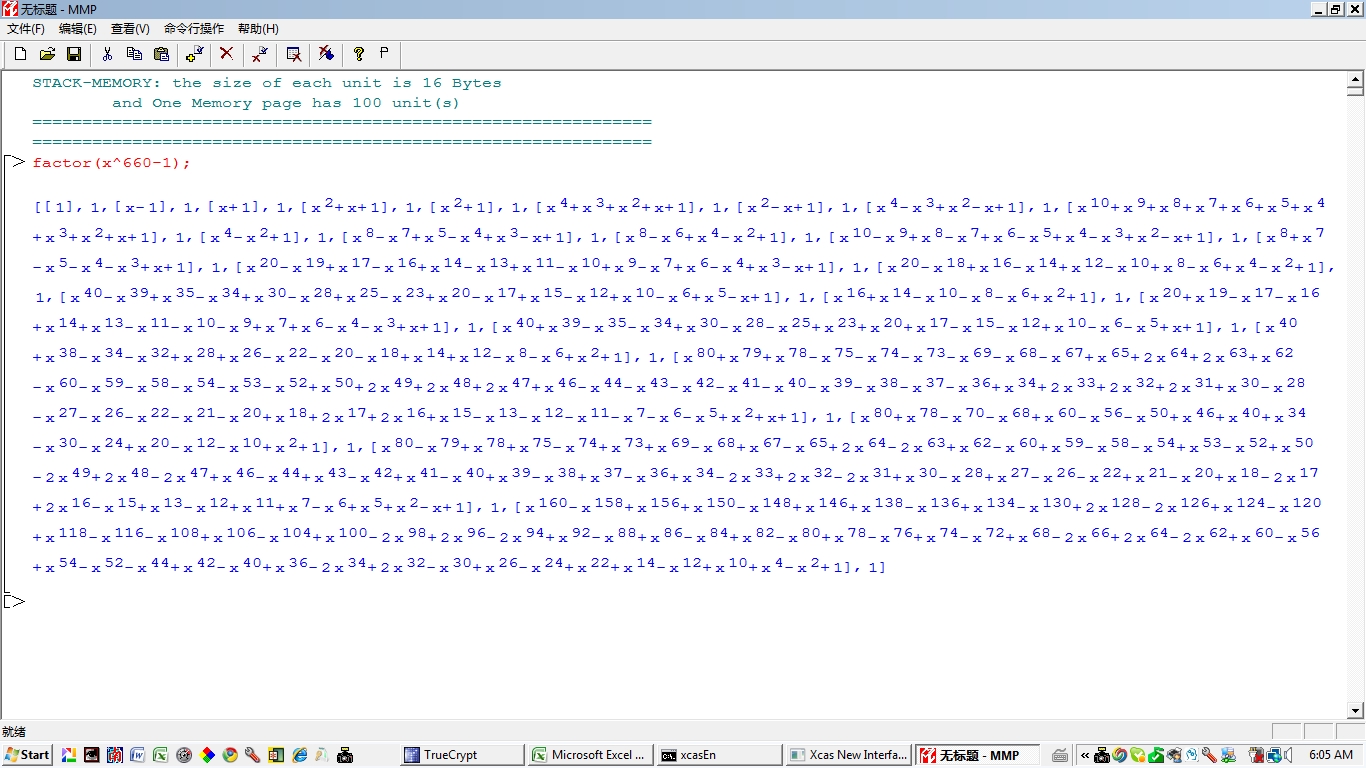Click the Windows Start button
This screenshot has height=768, width=1366.
[x=27, y=755]
